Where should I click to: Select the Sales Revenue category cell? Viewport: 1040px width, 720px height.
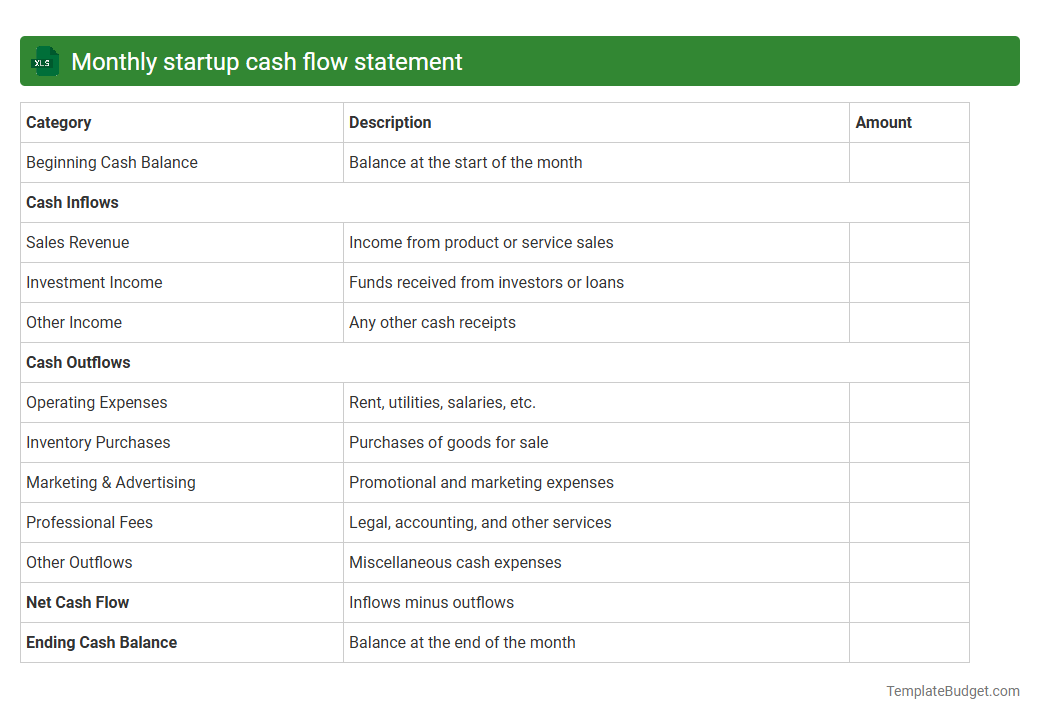(x=77, y=242)
